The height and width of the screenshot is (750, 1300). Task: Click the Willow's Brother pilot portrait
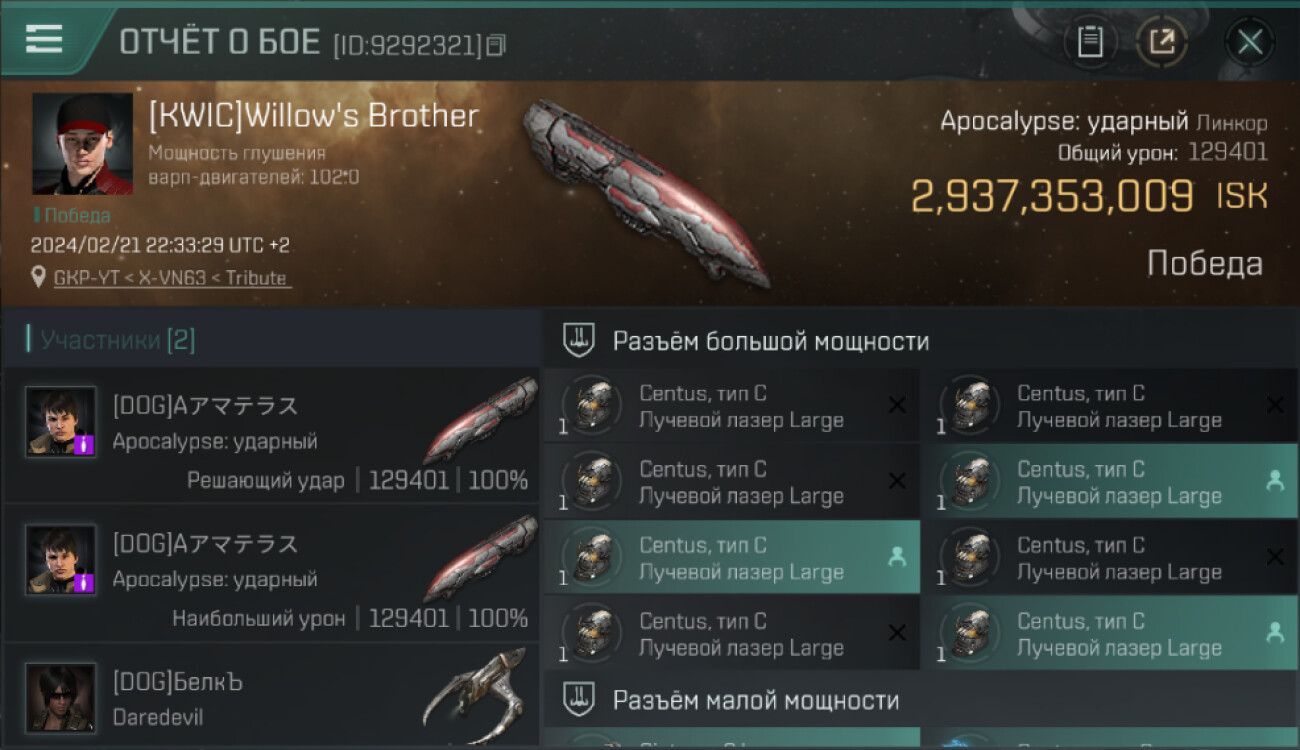tap(82, 144)
